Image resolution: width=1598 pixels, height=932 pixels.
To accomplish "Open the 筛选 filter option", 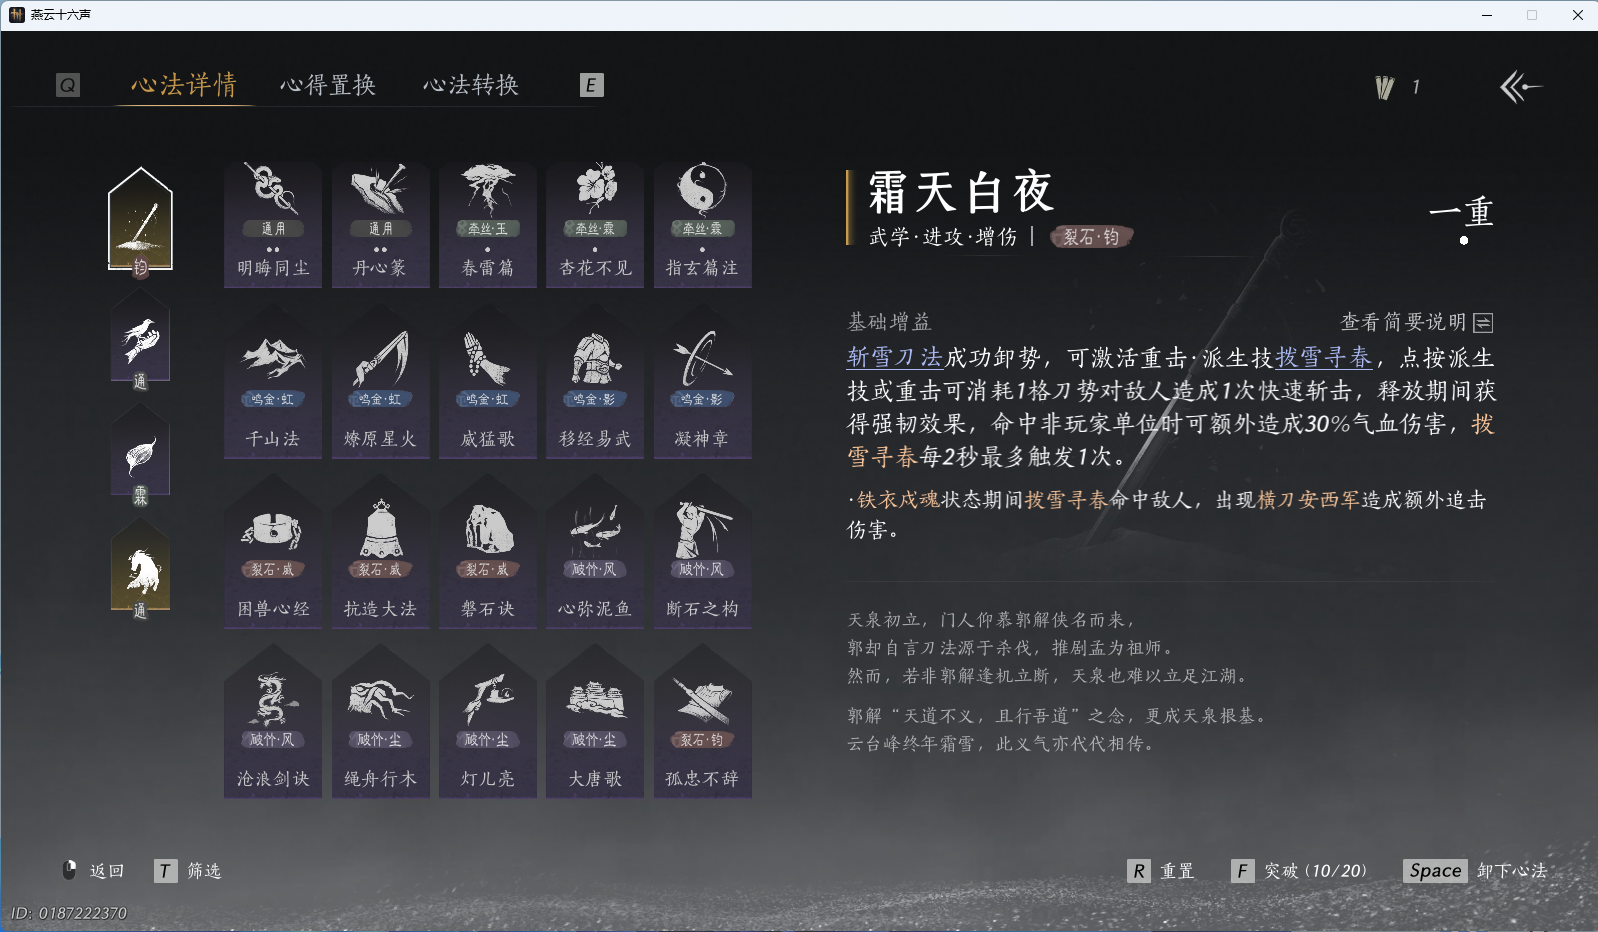I will (x=188, y=871).
